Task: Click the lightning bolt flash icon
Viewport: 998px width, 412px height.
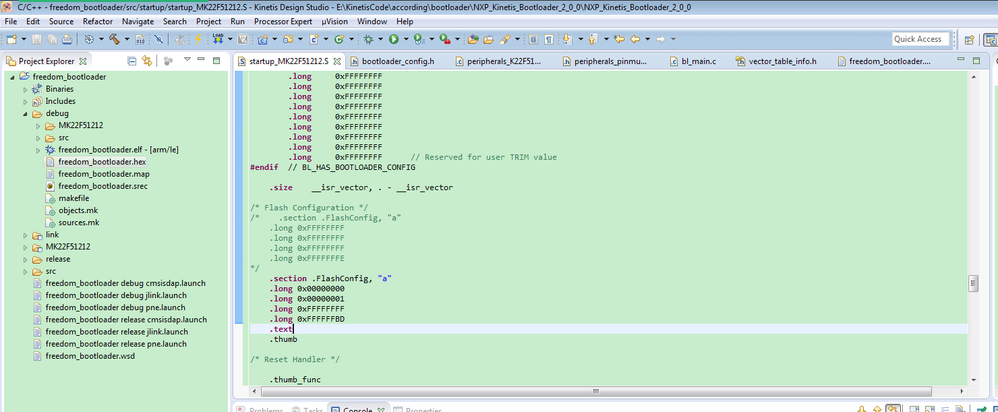Action: [x=198, y=39]
